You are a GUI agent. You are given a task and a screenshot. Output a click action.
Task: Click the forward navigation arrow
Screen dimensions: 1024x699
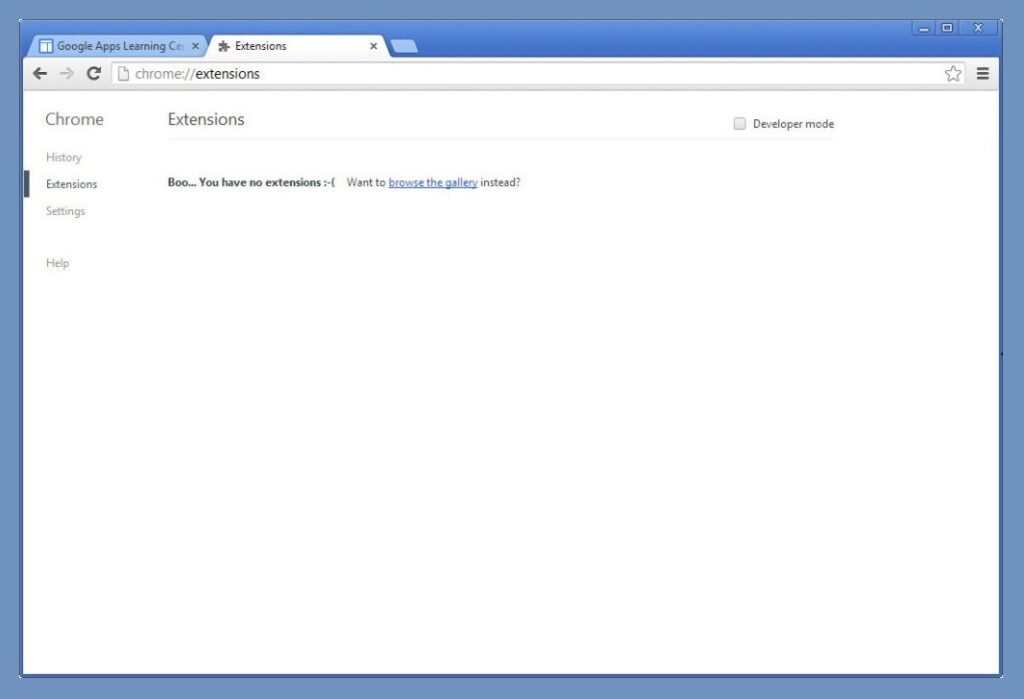click(67, 73)
